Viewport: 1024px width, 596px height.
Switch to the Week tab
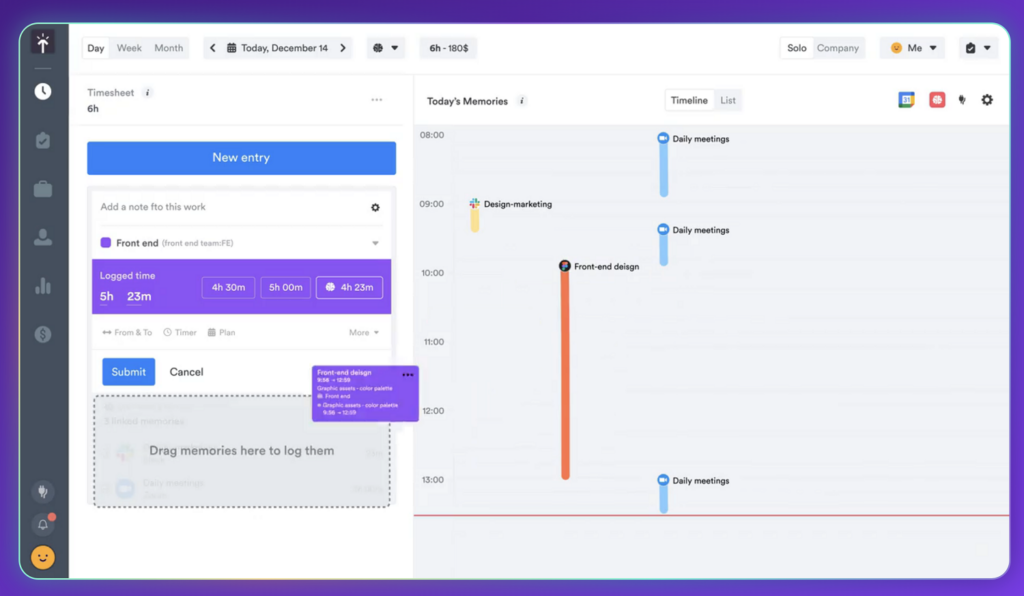point(129,48)
